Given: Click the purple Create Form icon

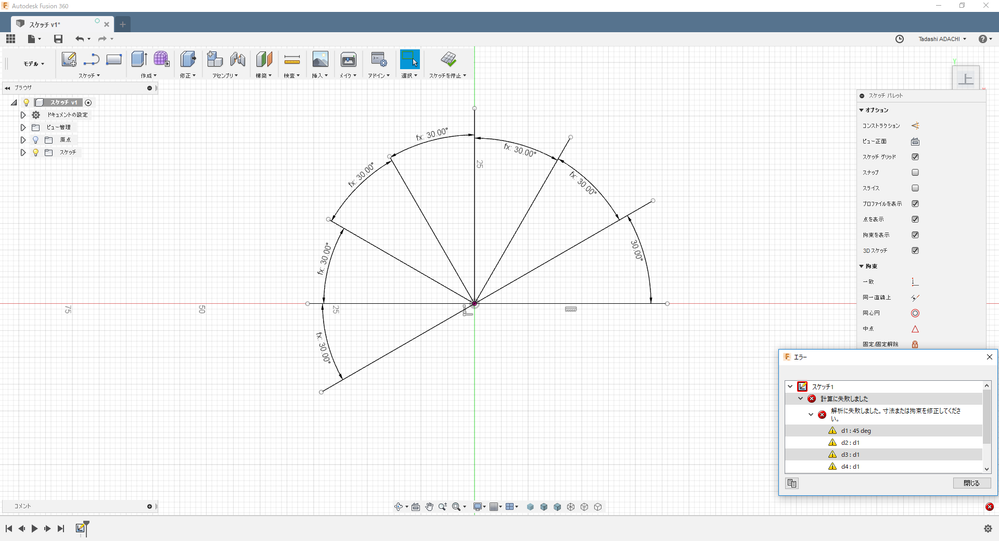Looking at the screenshot, I should [162, 59].
